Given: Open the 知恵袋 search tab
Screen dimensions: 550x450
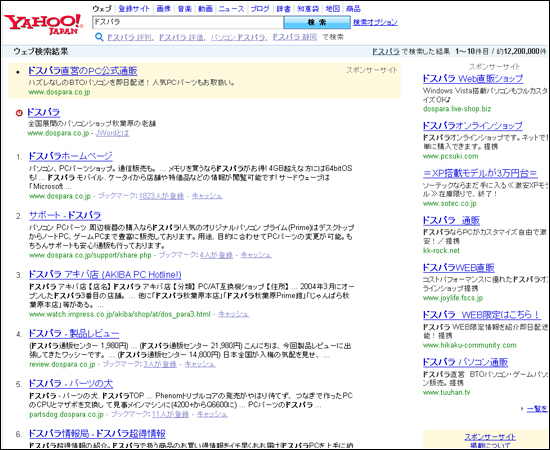Looking at the screenshot, I should pyautogui.click(x=308, y=9).
